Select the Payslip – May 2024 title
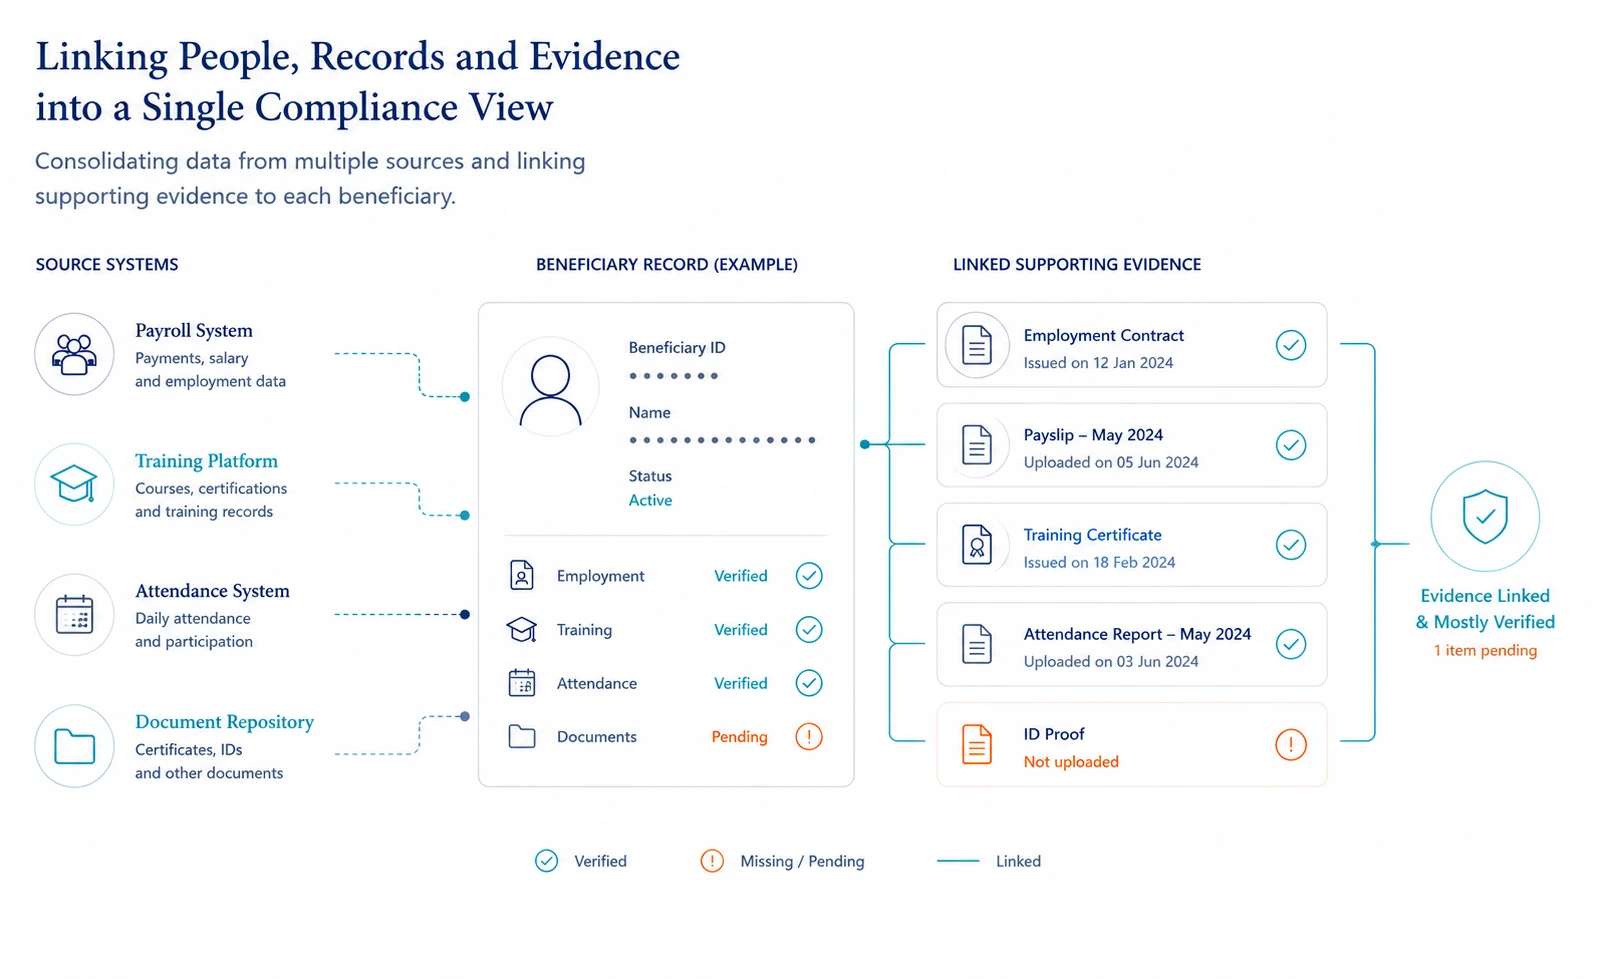Screen dimensions: 1606x979 point(1093,435)
